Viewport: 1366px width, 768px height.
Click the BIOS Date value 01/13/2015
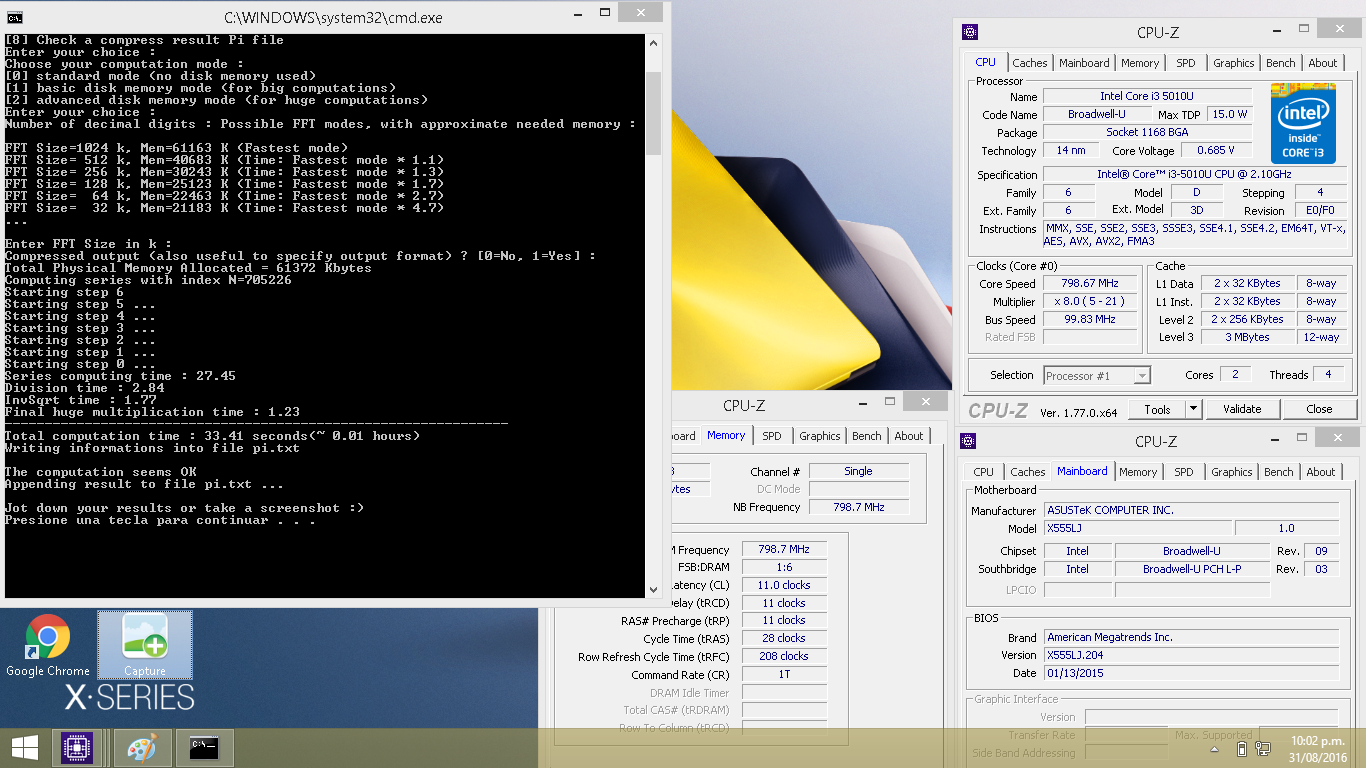coord(1190,673)
